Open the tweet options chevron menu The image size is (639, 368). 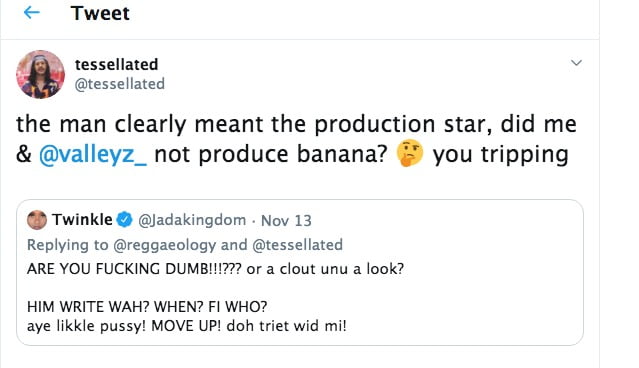click(x=576, y=63)
